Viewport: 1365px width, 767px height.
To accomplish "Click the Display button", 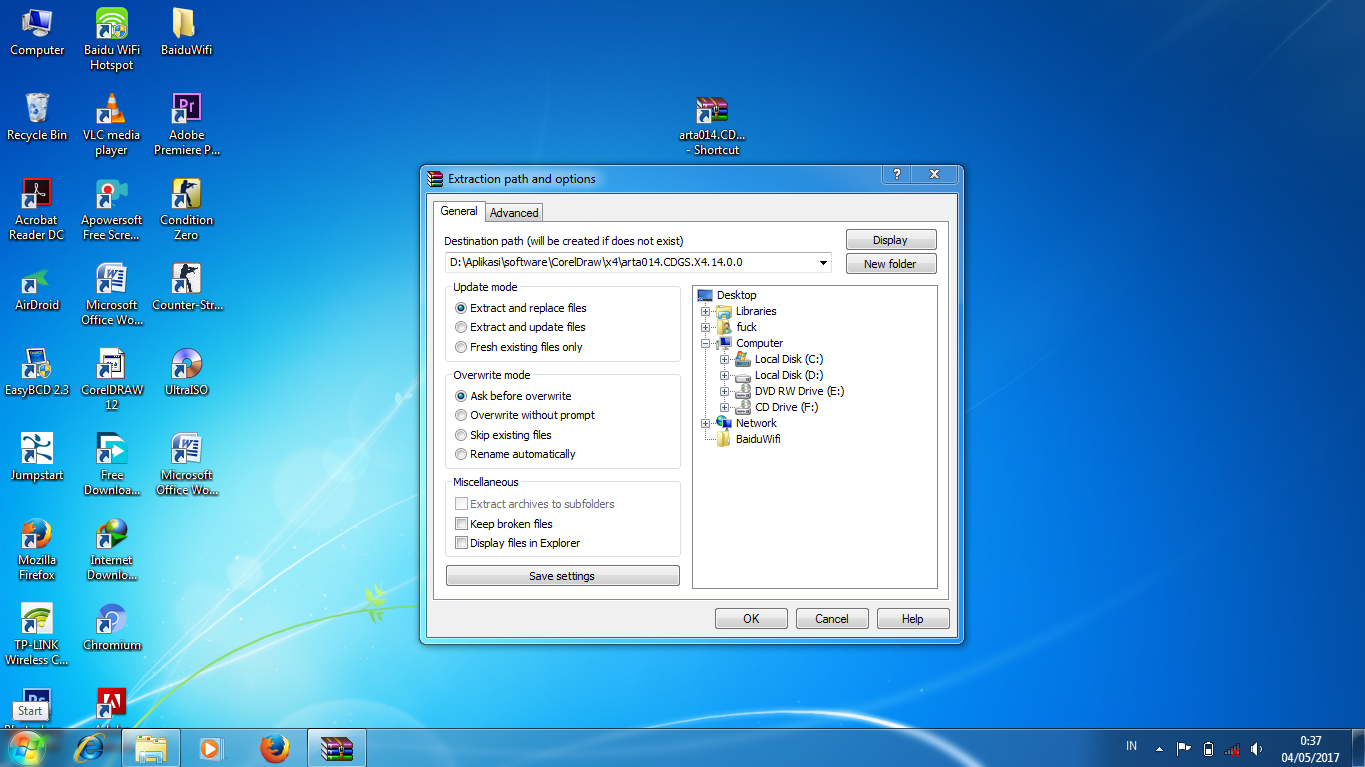I will click(x=891, y=240).
